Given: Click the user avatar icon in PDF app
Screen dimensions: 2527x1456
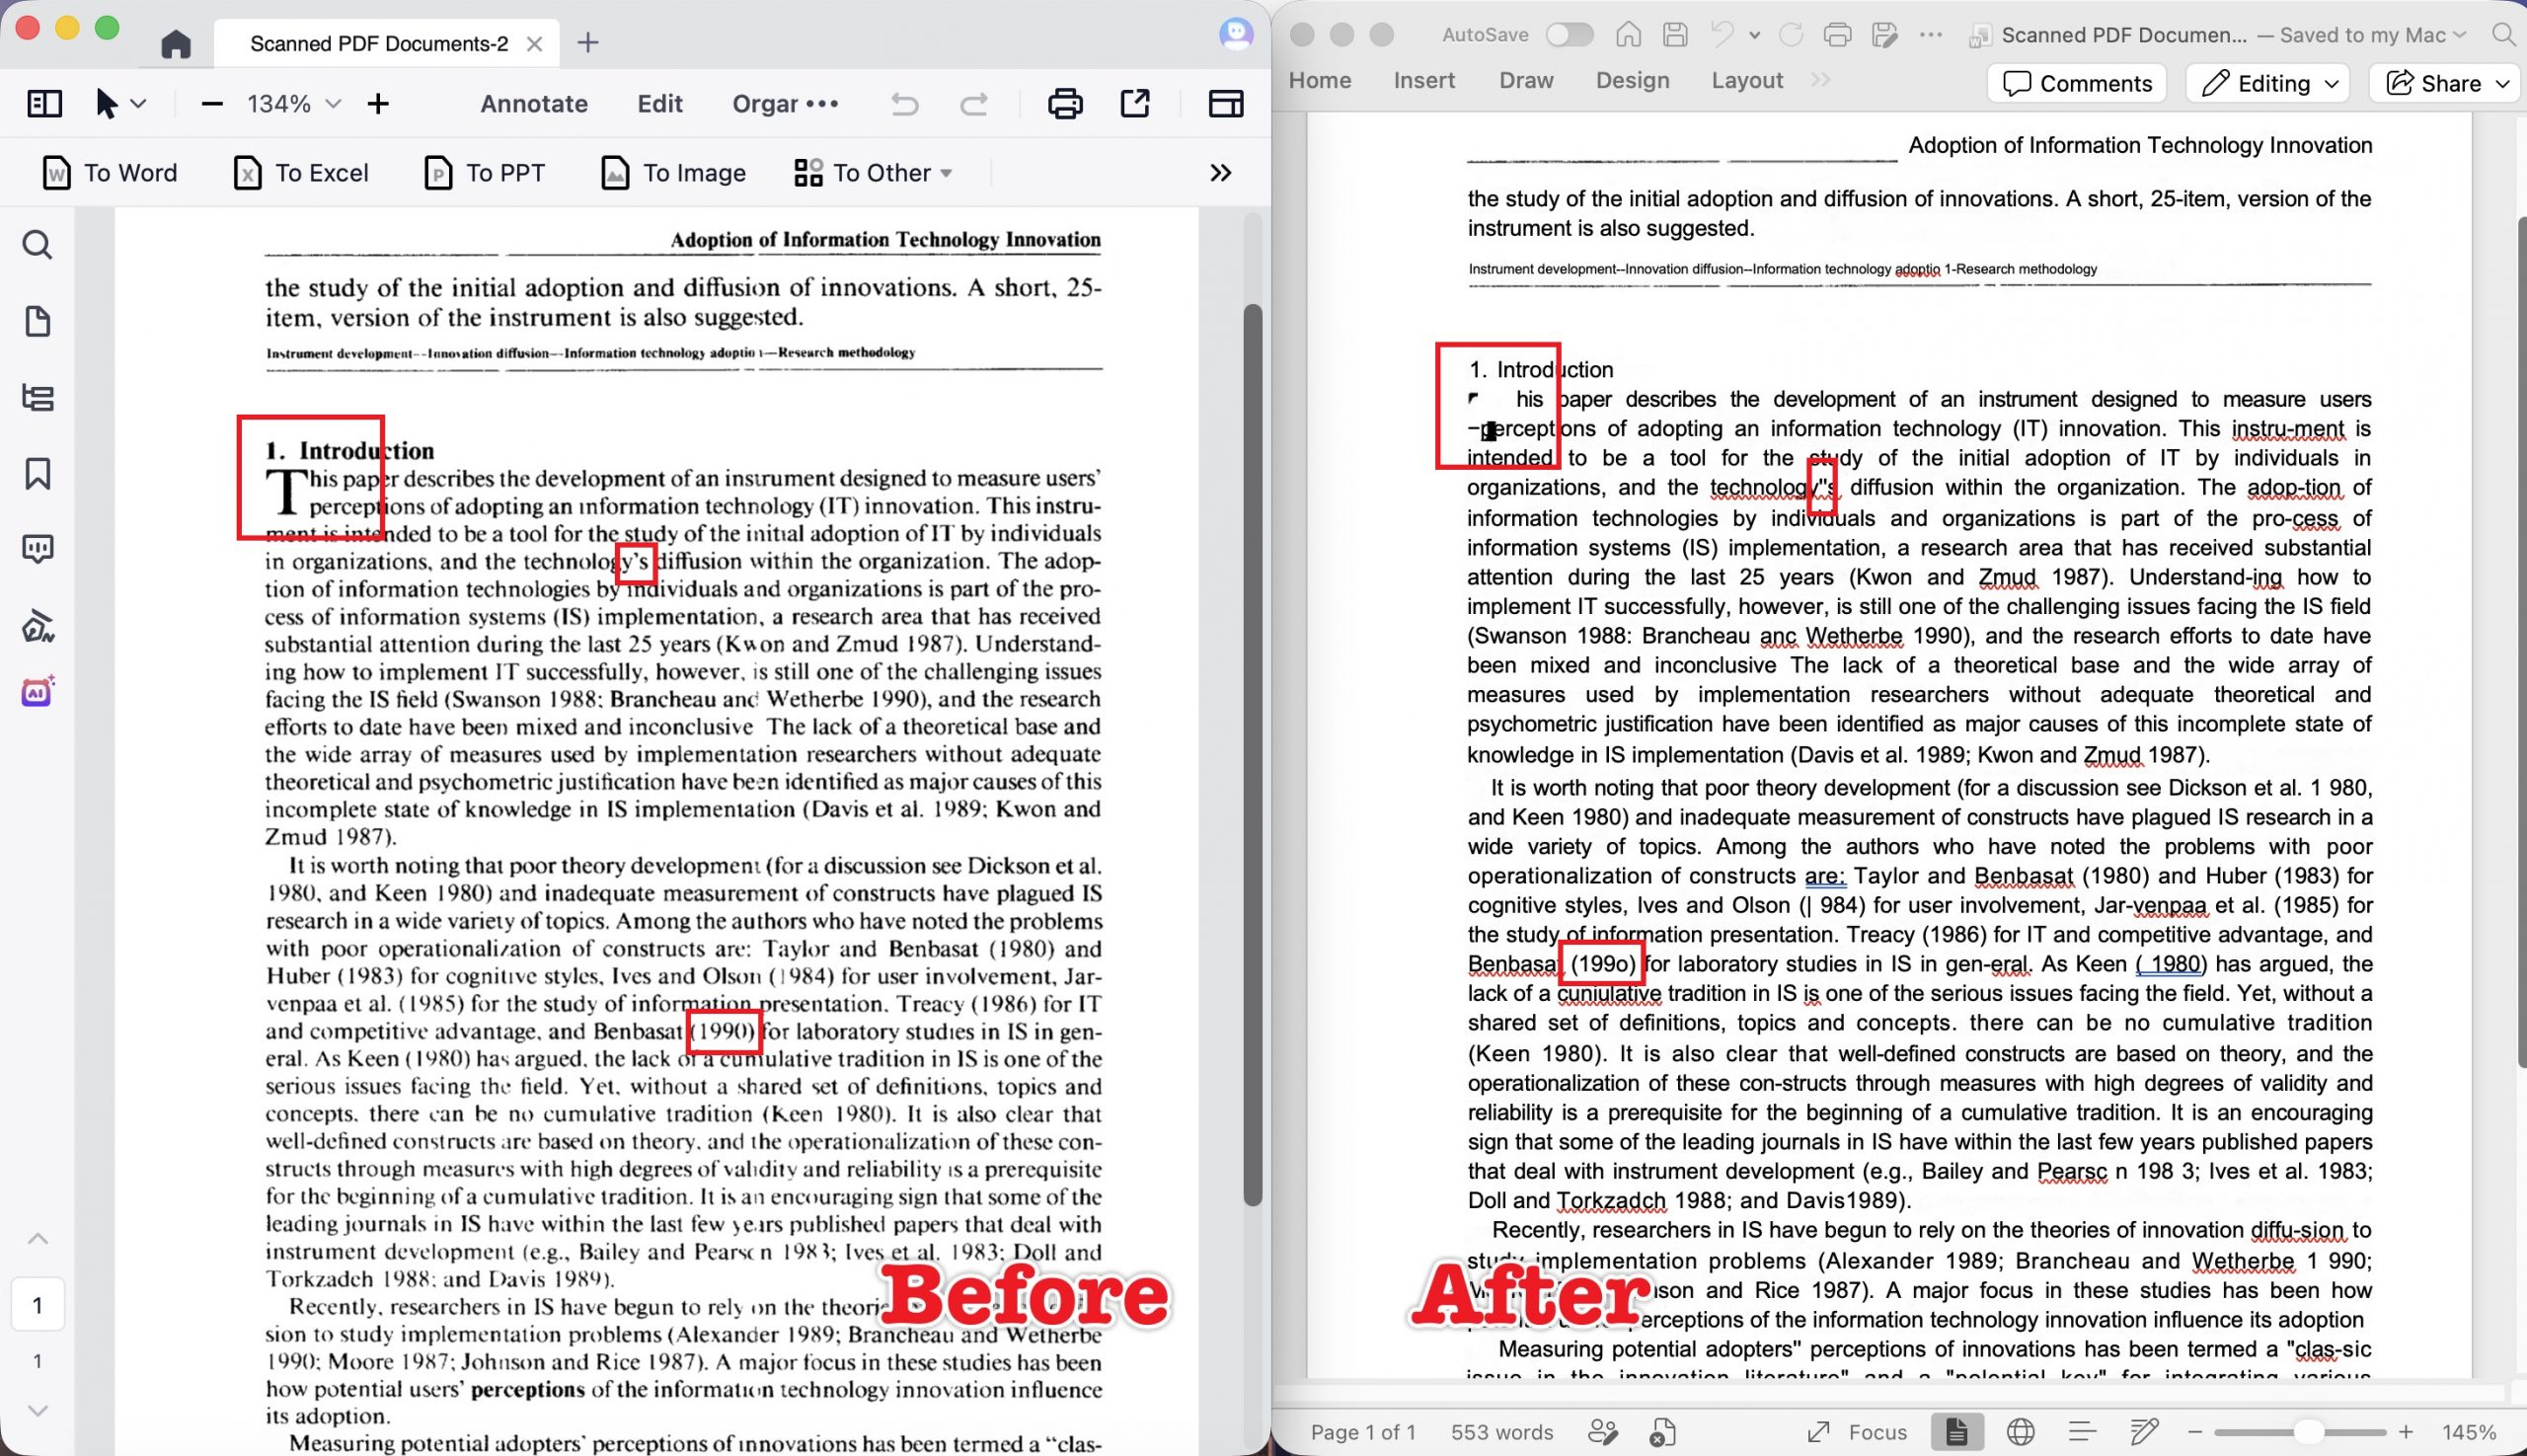Looking at the screenshot, I should 1236,35.
